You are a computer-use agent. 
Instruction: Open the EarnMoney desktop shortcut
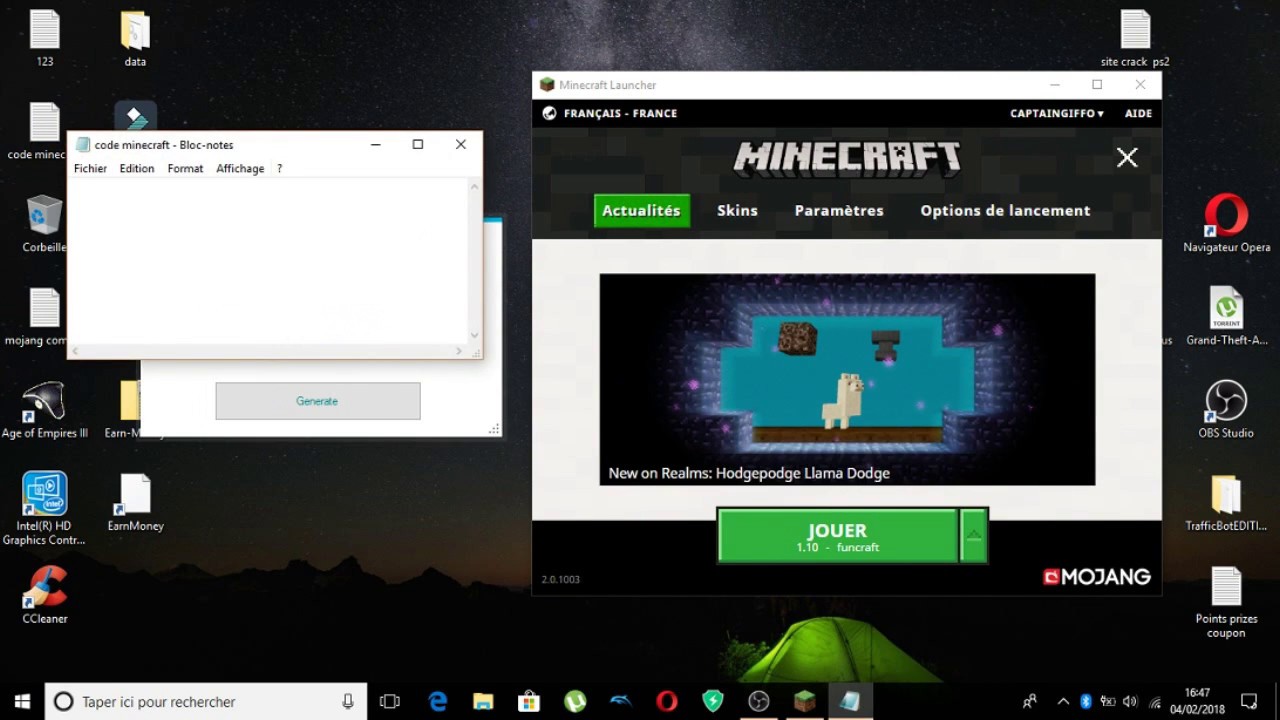pos(135,503)
